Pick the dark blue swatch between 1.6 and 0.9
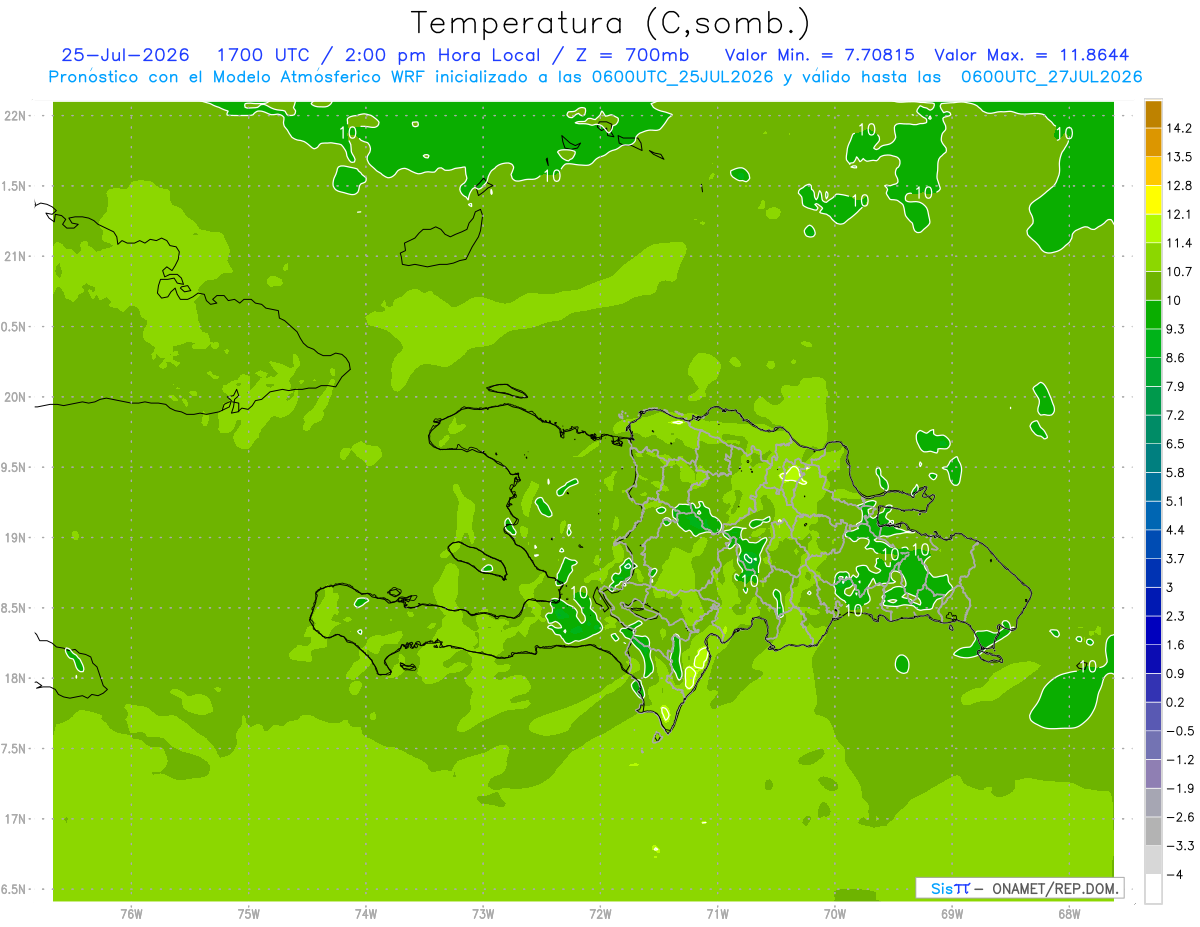 [1153, 659]
